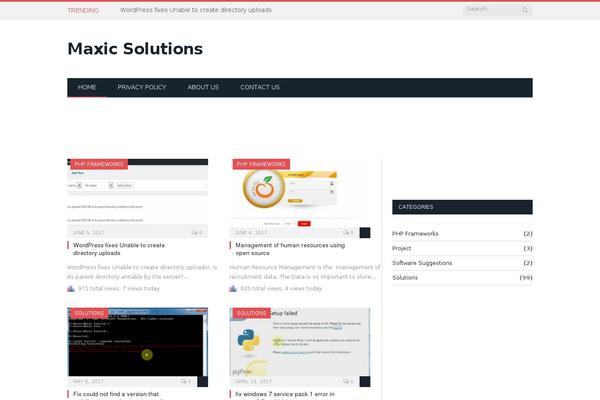Click Solutions tag on command prompt post
The height and width of the screenshot is (400, 600).
[89, 313]
